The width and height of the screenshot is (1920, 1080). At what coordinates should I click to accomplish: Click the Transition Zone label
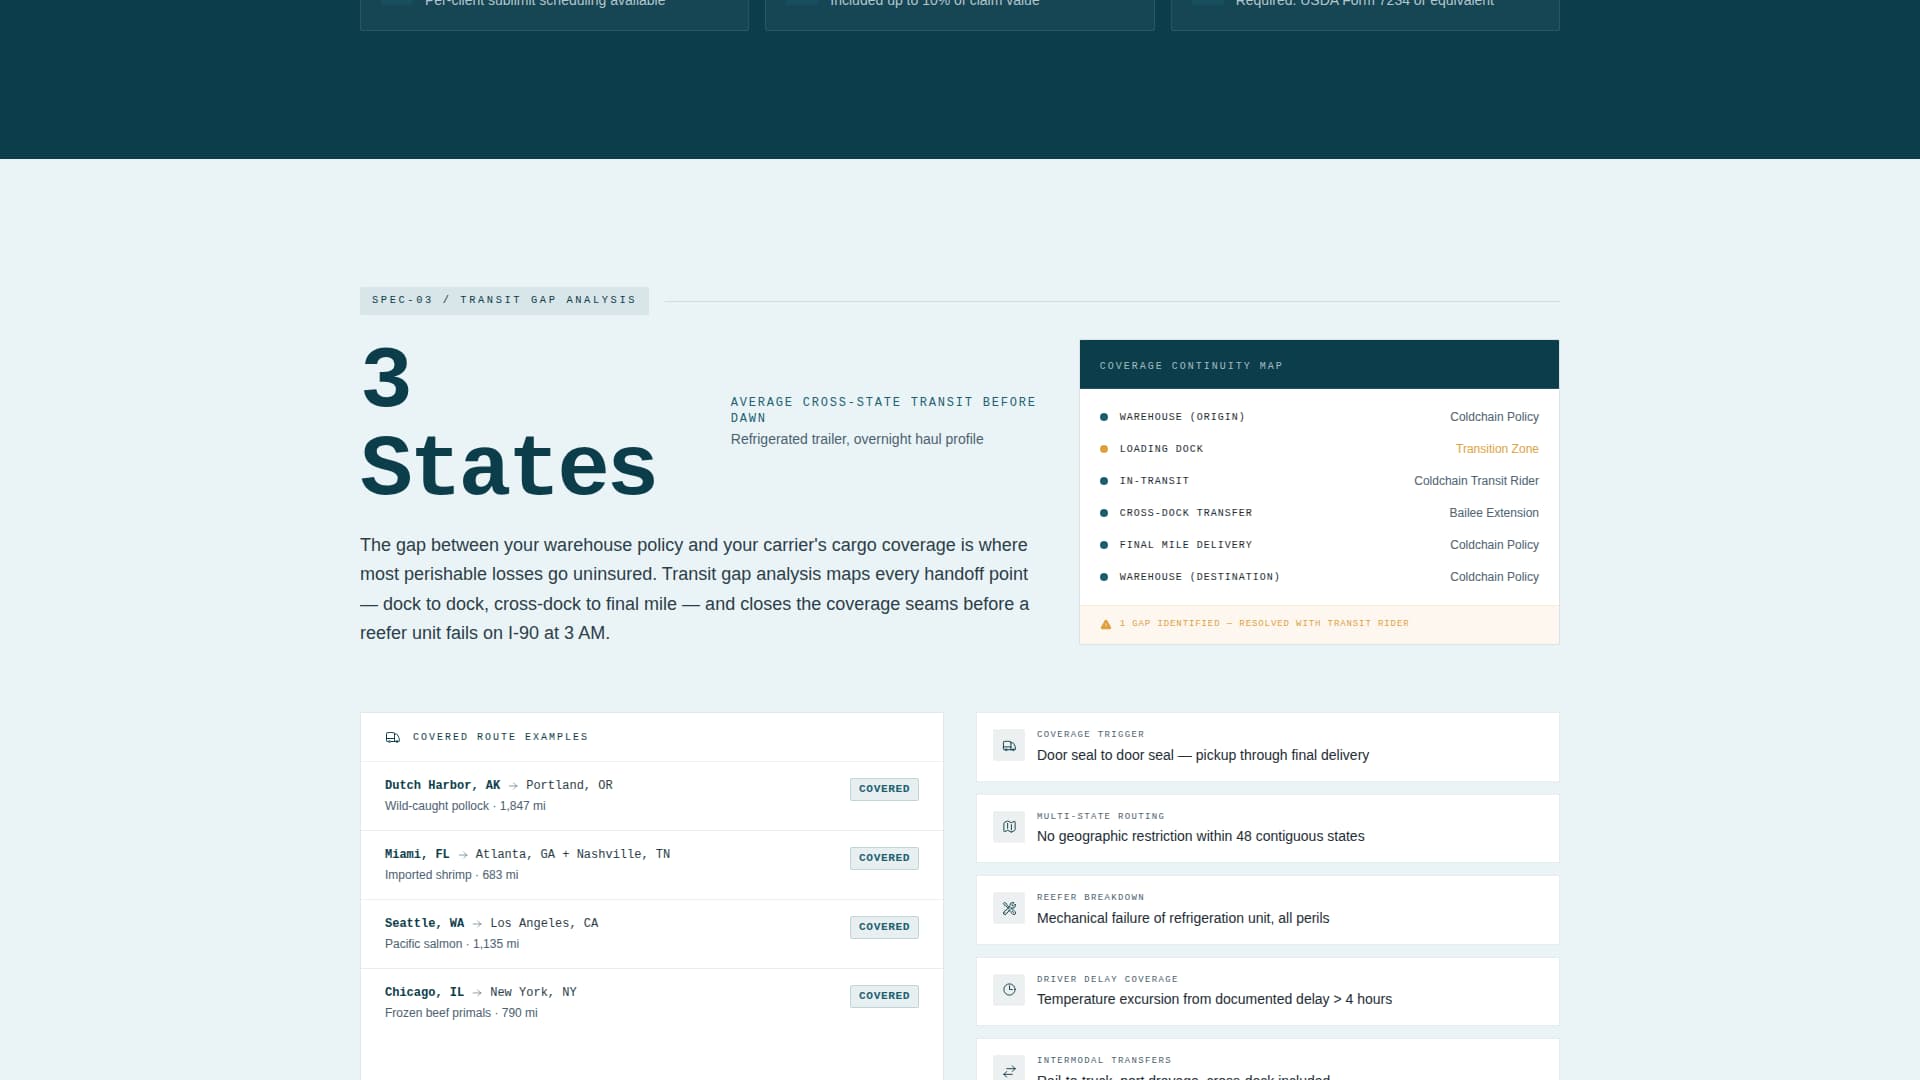(x=1497, y=449)
